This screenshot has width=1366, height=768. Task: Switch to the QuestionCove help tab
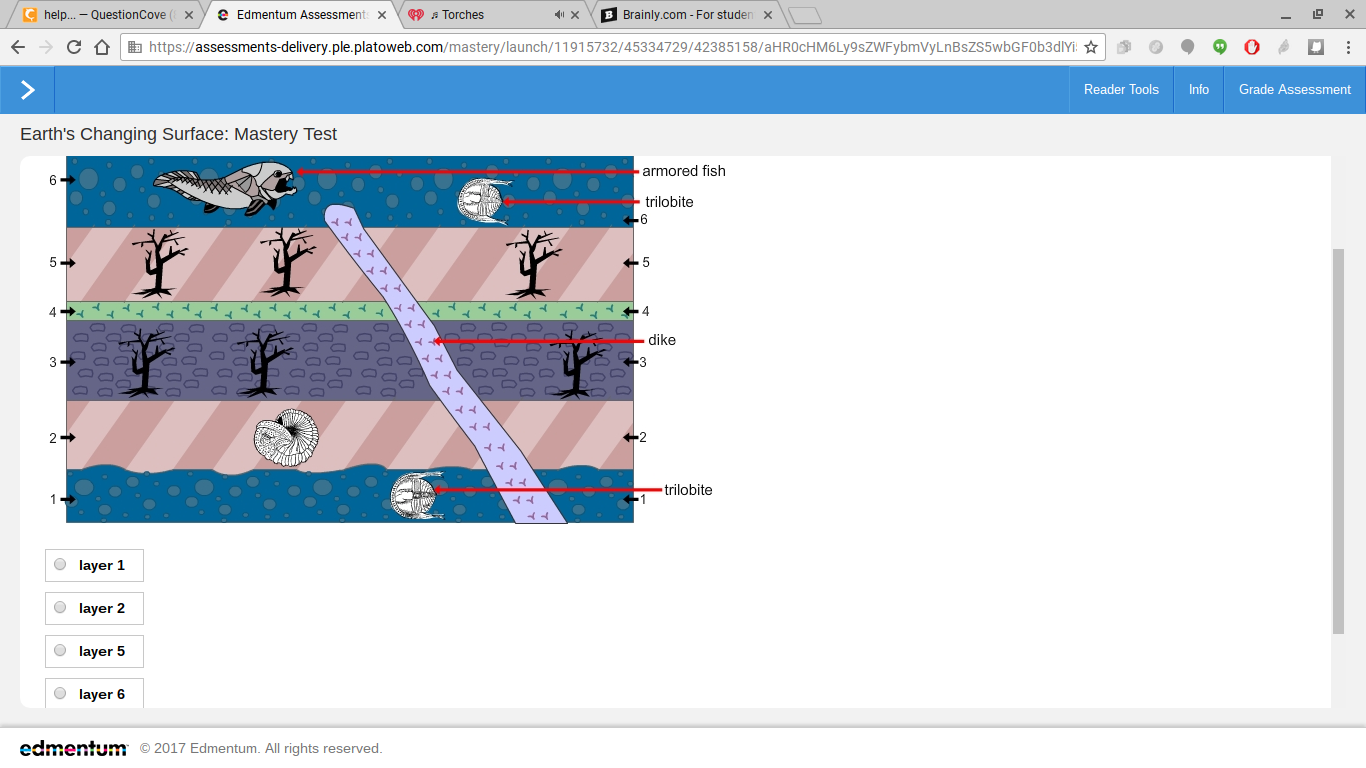coord(102,15)
